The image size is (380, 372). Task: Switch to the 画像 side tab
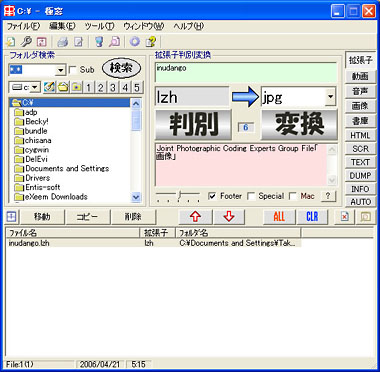click(360, 106)
